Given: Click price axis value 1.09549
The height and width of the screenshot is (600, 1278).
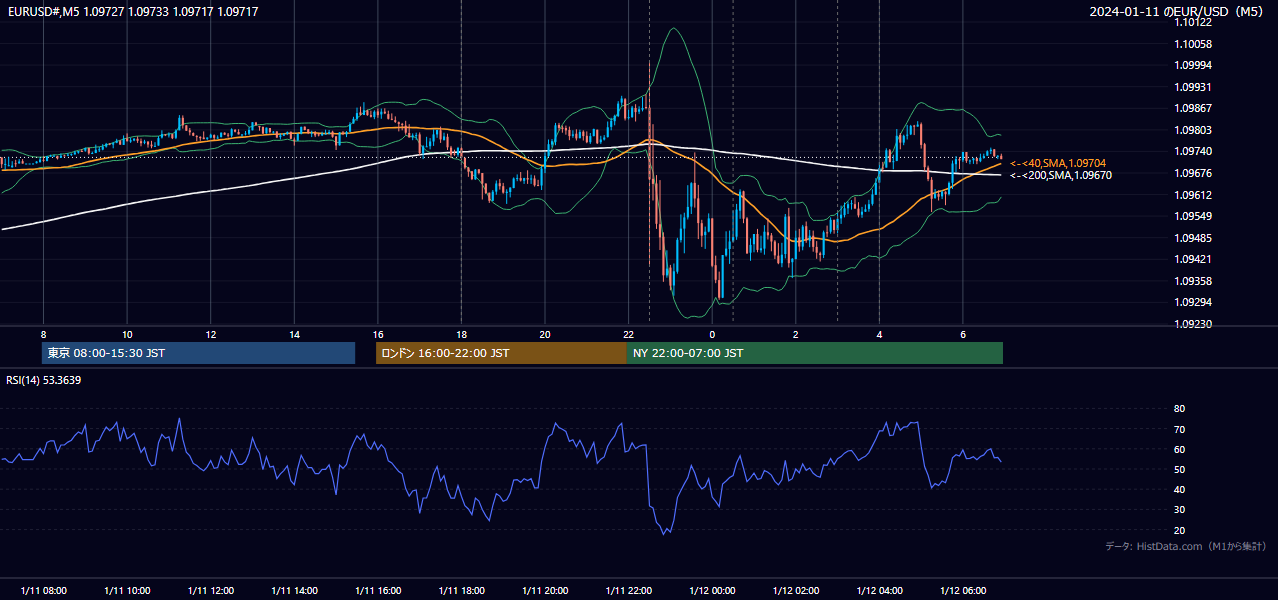Looking at the screenshot, I should [x=1193, y=216].
